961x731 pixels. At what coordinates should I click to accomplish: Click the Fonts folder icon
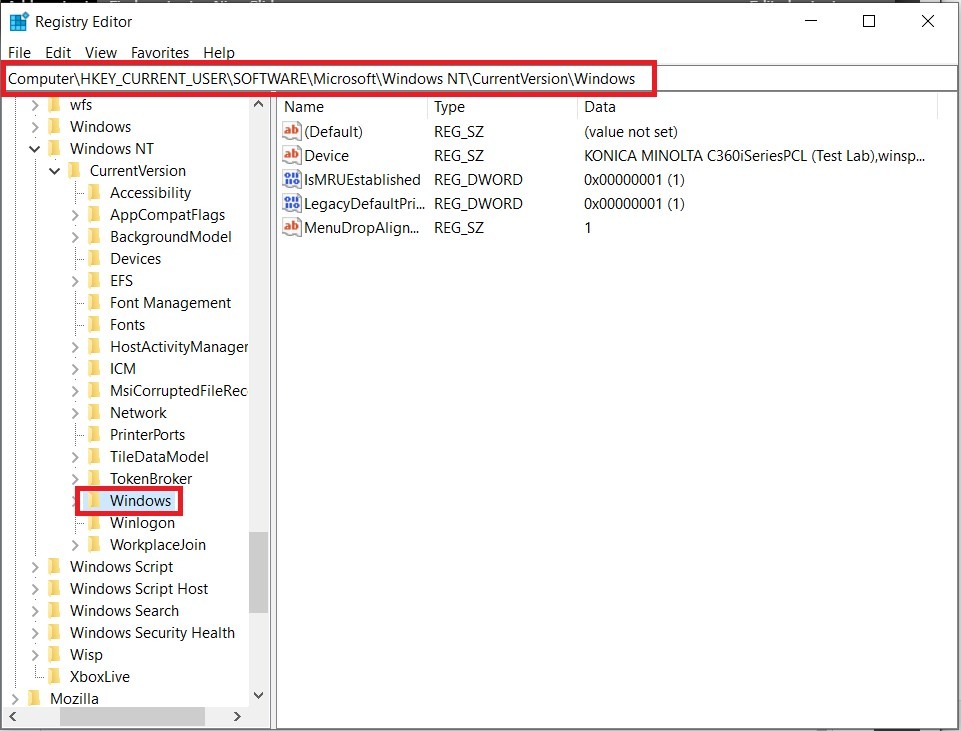[x=94, y=324]
